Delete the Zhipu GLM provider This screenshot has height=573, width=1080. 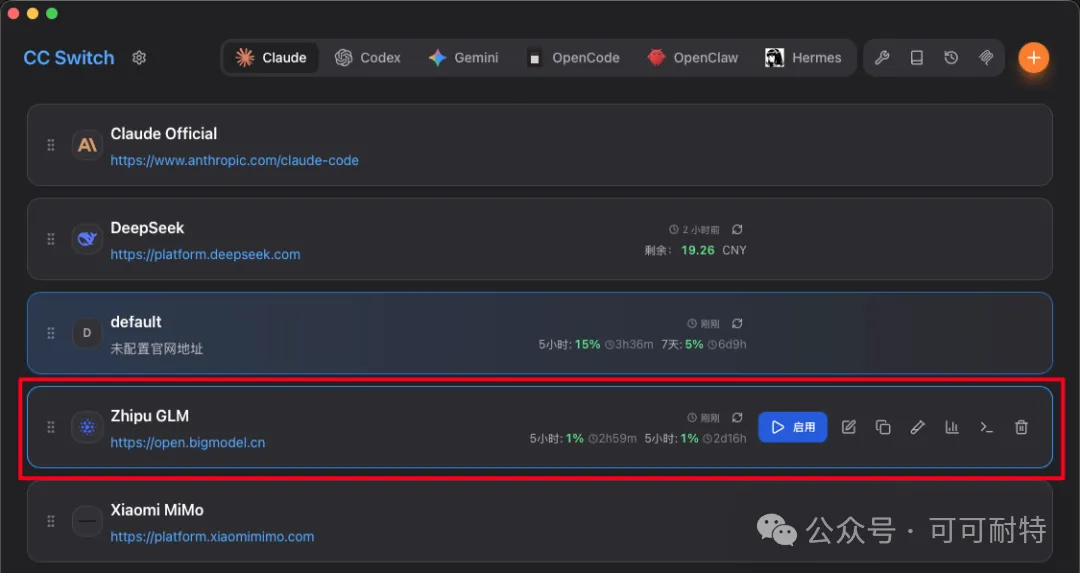1021,427
